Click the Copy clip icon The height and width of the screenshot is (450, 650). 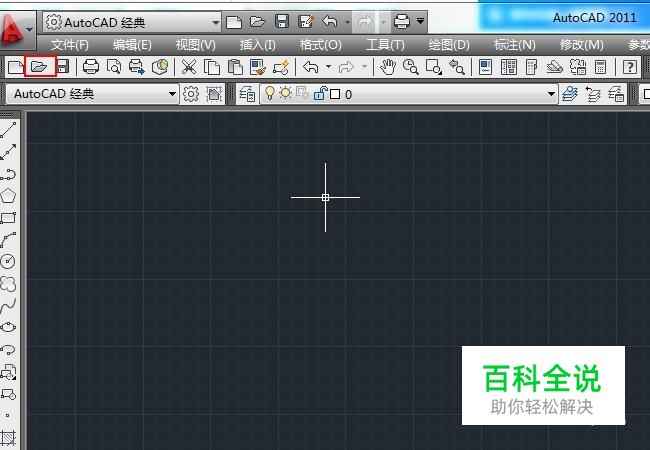[x=212, y=67]
